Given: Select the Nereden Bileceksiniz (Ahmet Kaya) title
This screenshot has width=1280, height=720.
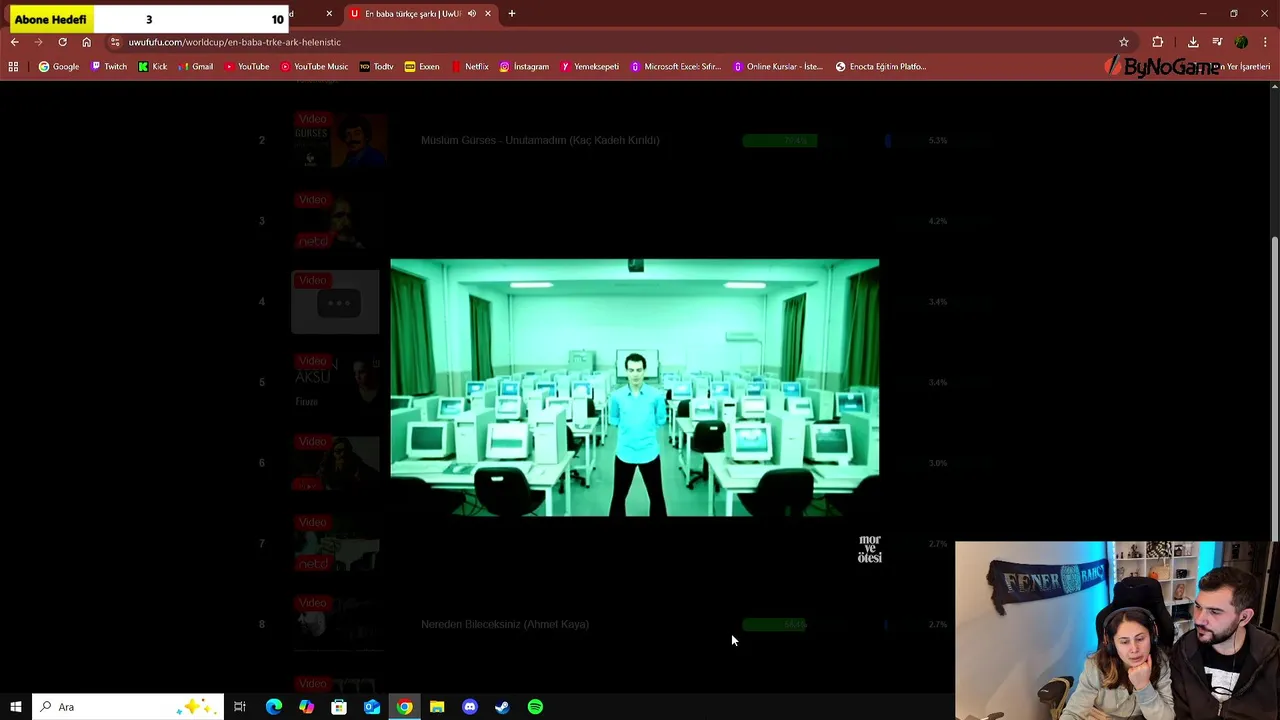Looking at the screenshot, I should 505,624.
